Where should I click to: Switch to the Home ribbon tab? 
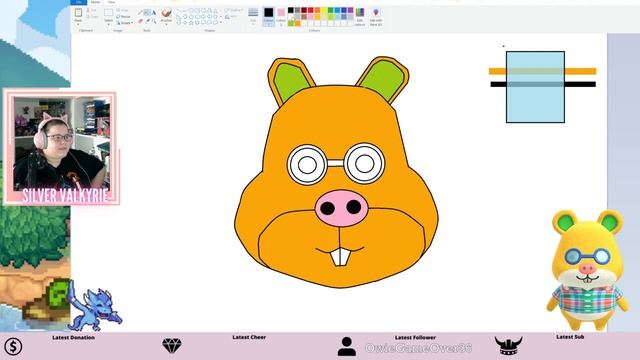click(95, 2)
